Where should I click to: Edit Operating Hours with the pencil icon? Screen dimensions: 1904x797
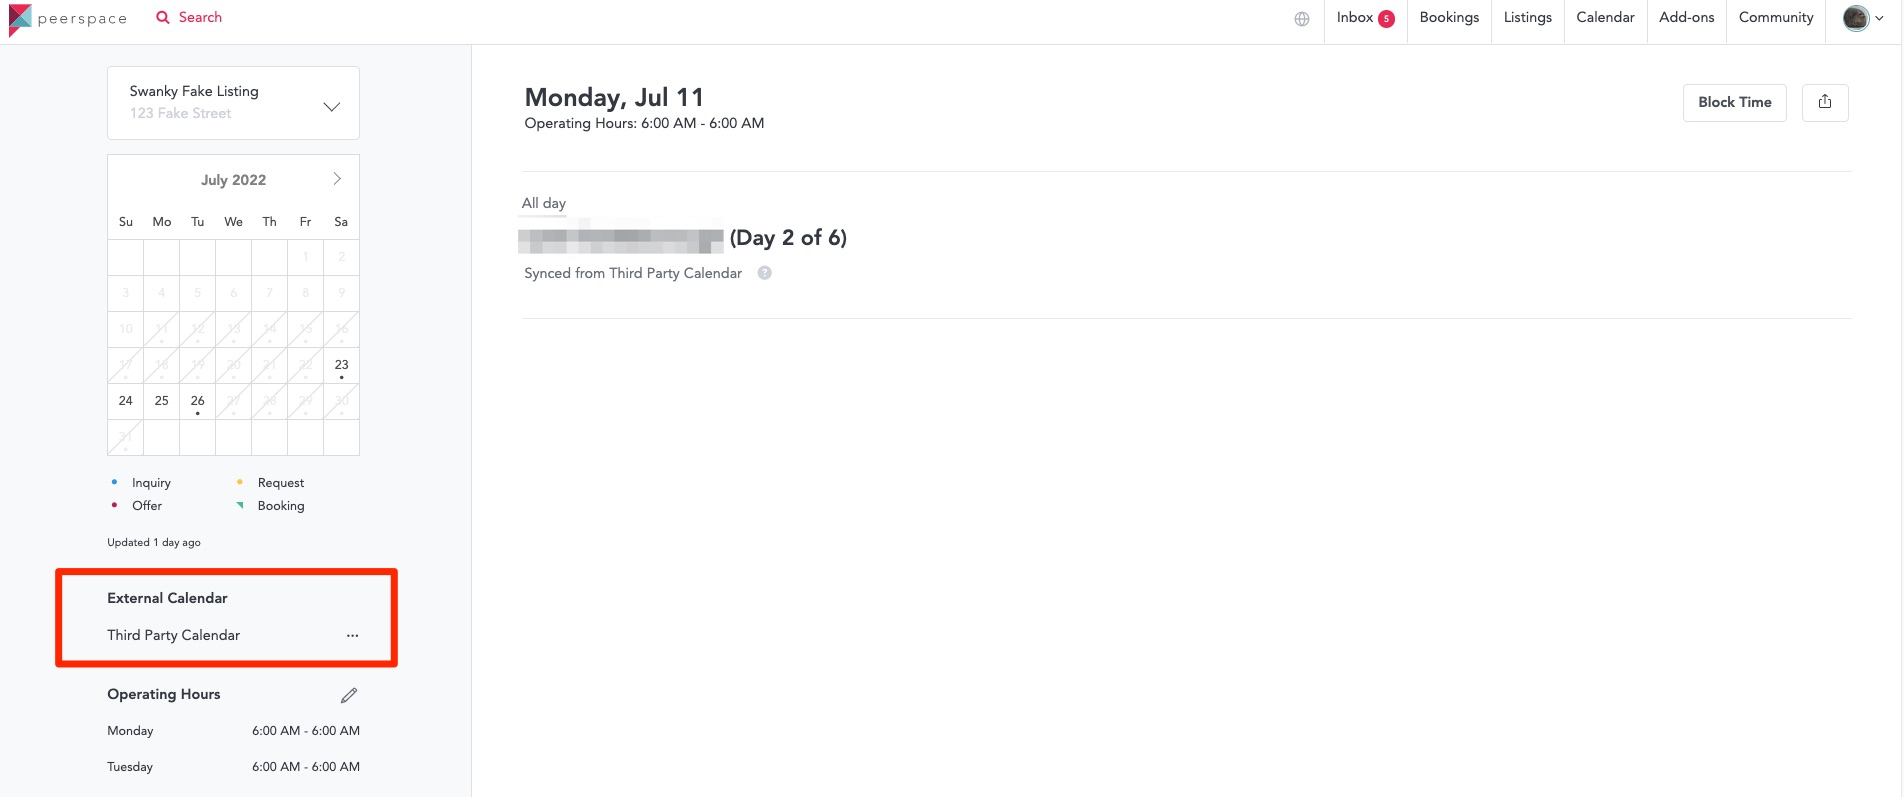click(349, 695)
